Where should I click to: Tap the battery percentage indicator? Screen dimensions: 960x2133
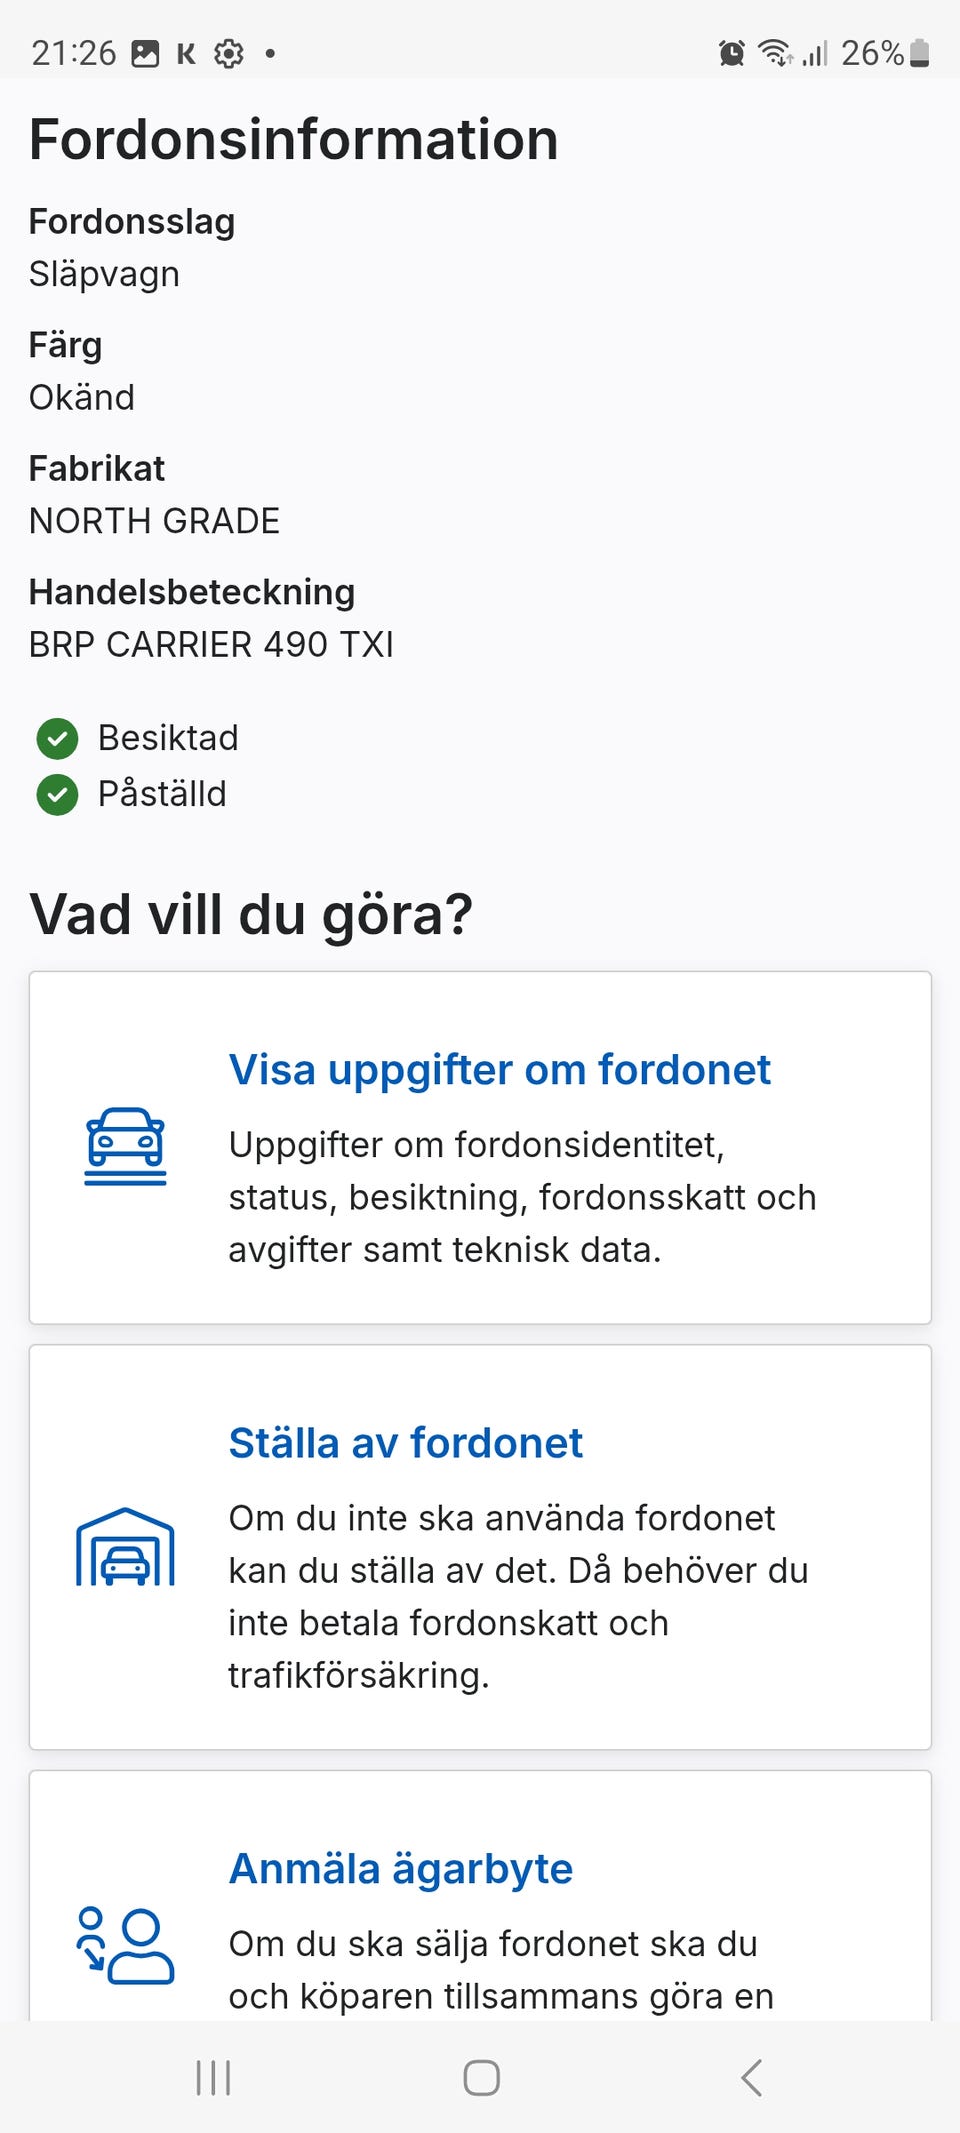coord(872,53)
